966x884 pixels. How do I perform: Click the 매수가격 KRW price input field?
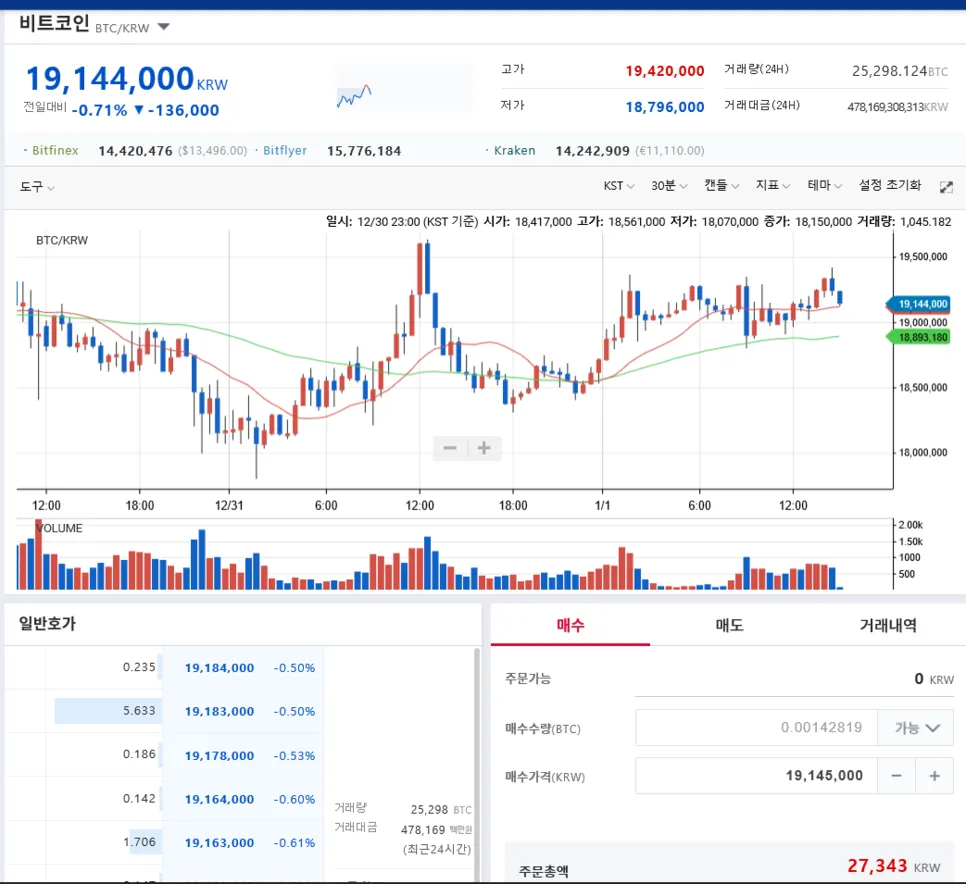[756, 776]
